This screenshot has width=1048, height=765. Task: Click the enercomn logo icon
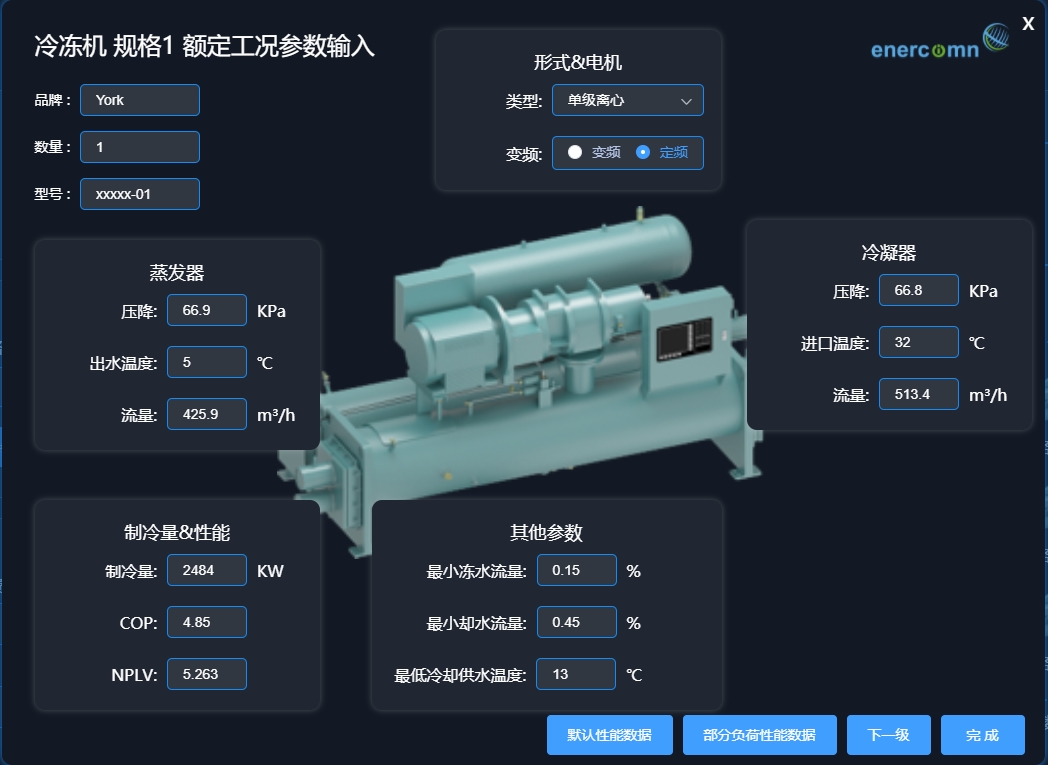coord(996,38)
